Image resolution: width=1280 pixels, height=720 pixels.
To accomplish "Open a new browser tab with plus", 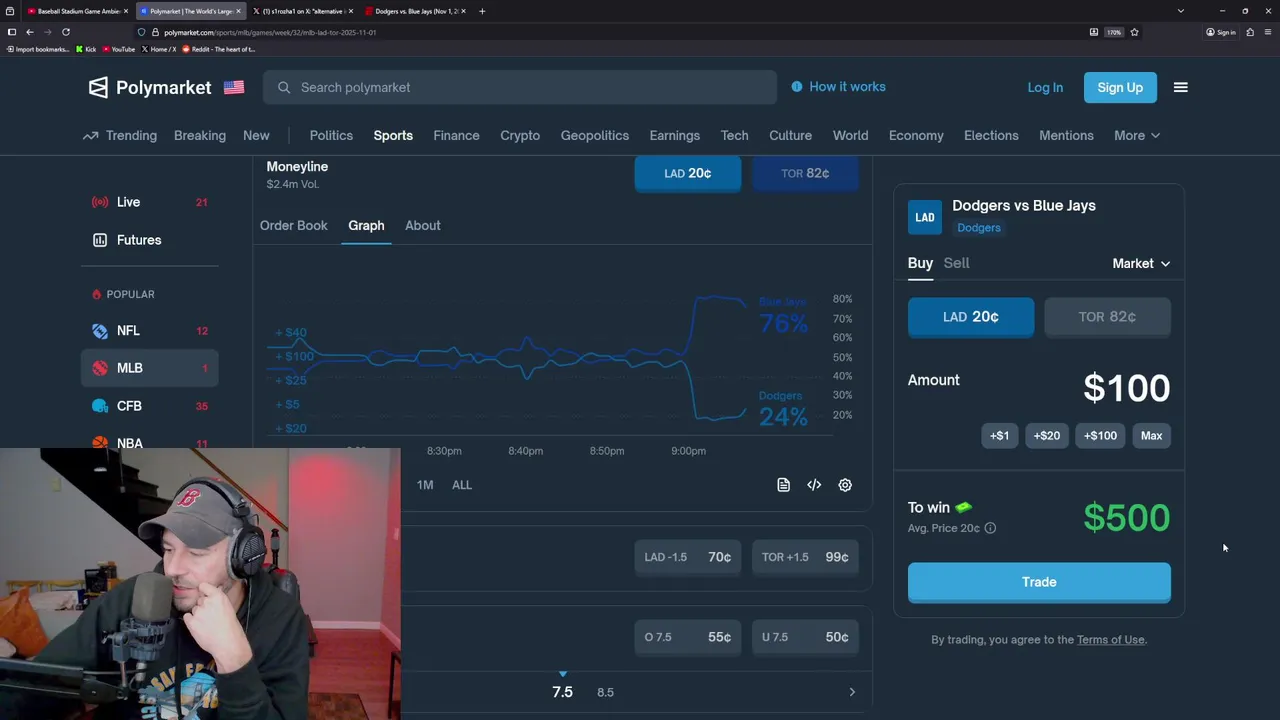I will coord(482,11).
